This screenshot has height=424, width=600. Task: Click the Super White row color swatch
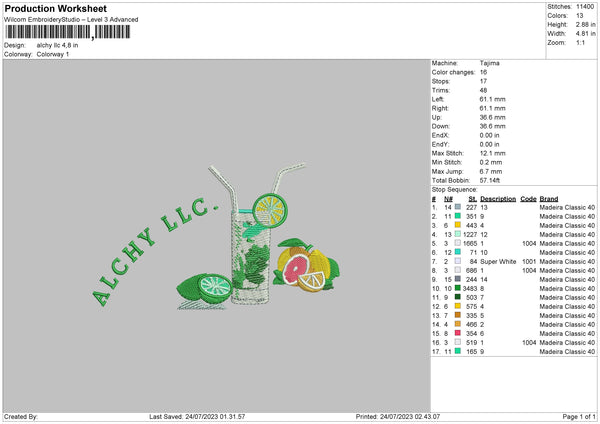[x=458, y=261]
